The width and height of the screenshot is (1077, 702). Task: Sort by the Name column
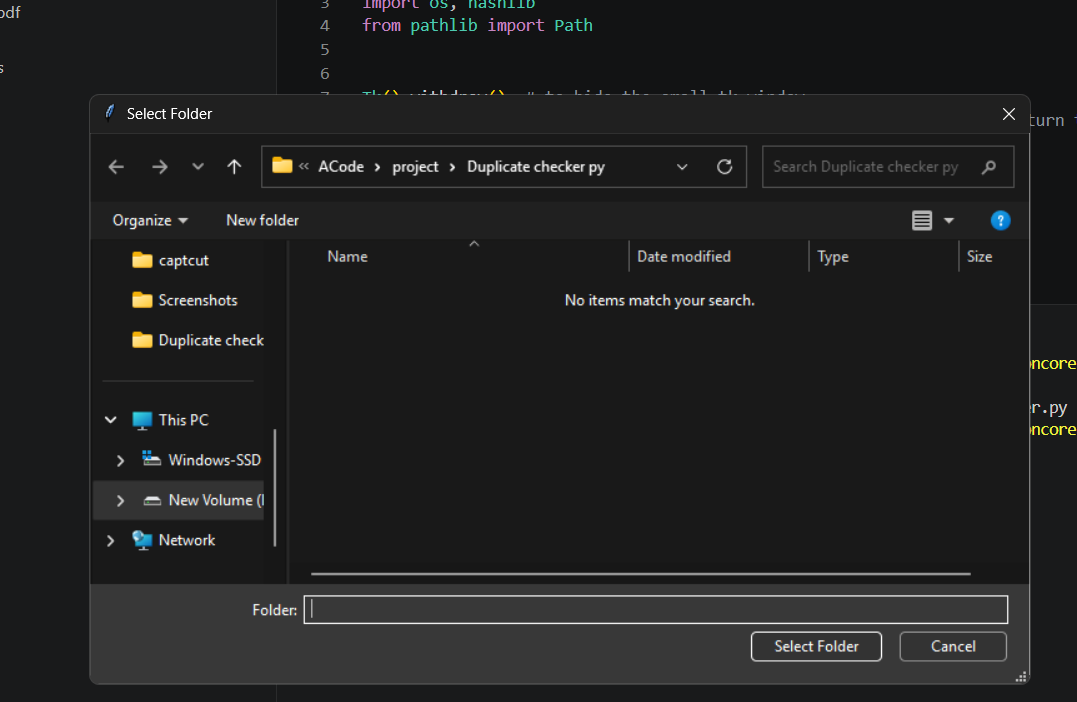click(x=348, y=256)
